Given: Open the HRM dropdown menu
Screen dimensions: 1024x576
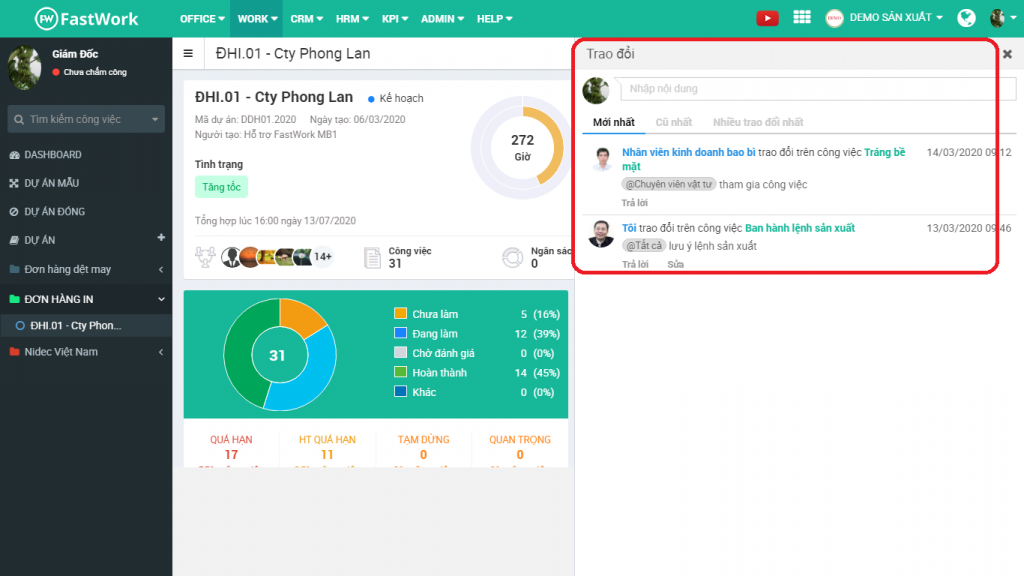Looking at the screenshot, I should tap(352, 19).
